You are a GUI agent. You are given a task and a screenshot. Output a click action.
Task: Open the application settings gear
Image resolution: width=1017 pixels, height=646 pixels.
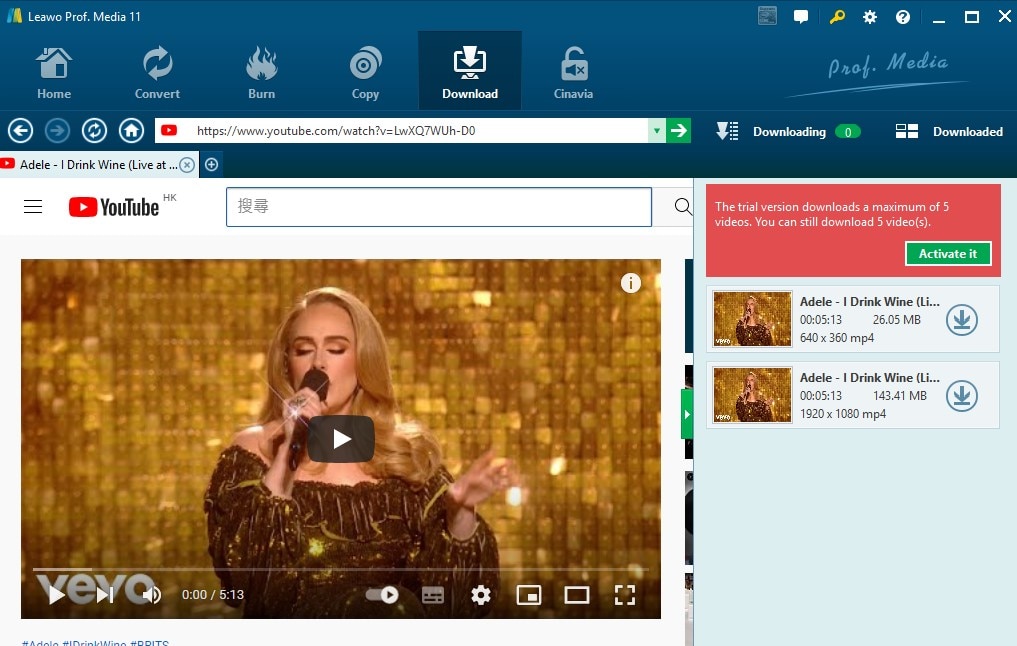(x=870, y=17)
